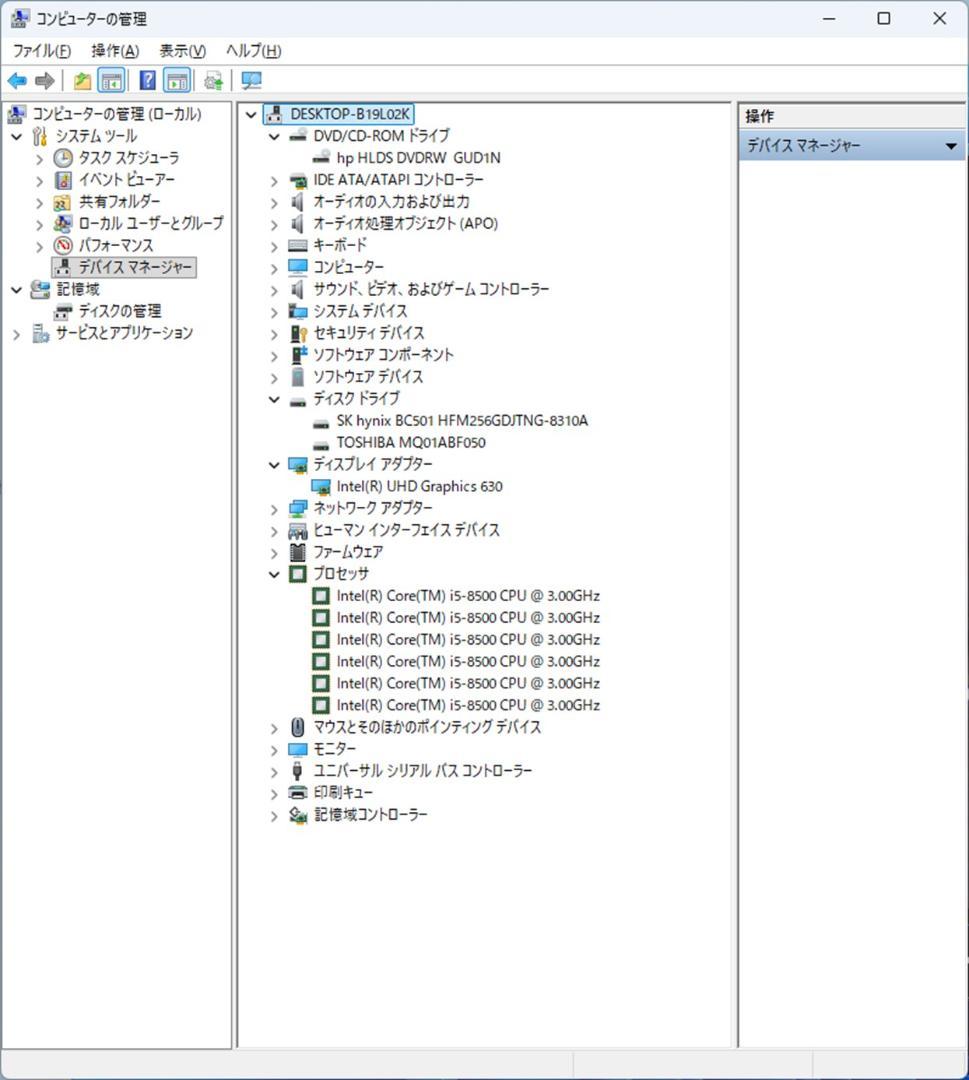Expand the キーボード node

tap(273, 245)
